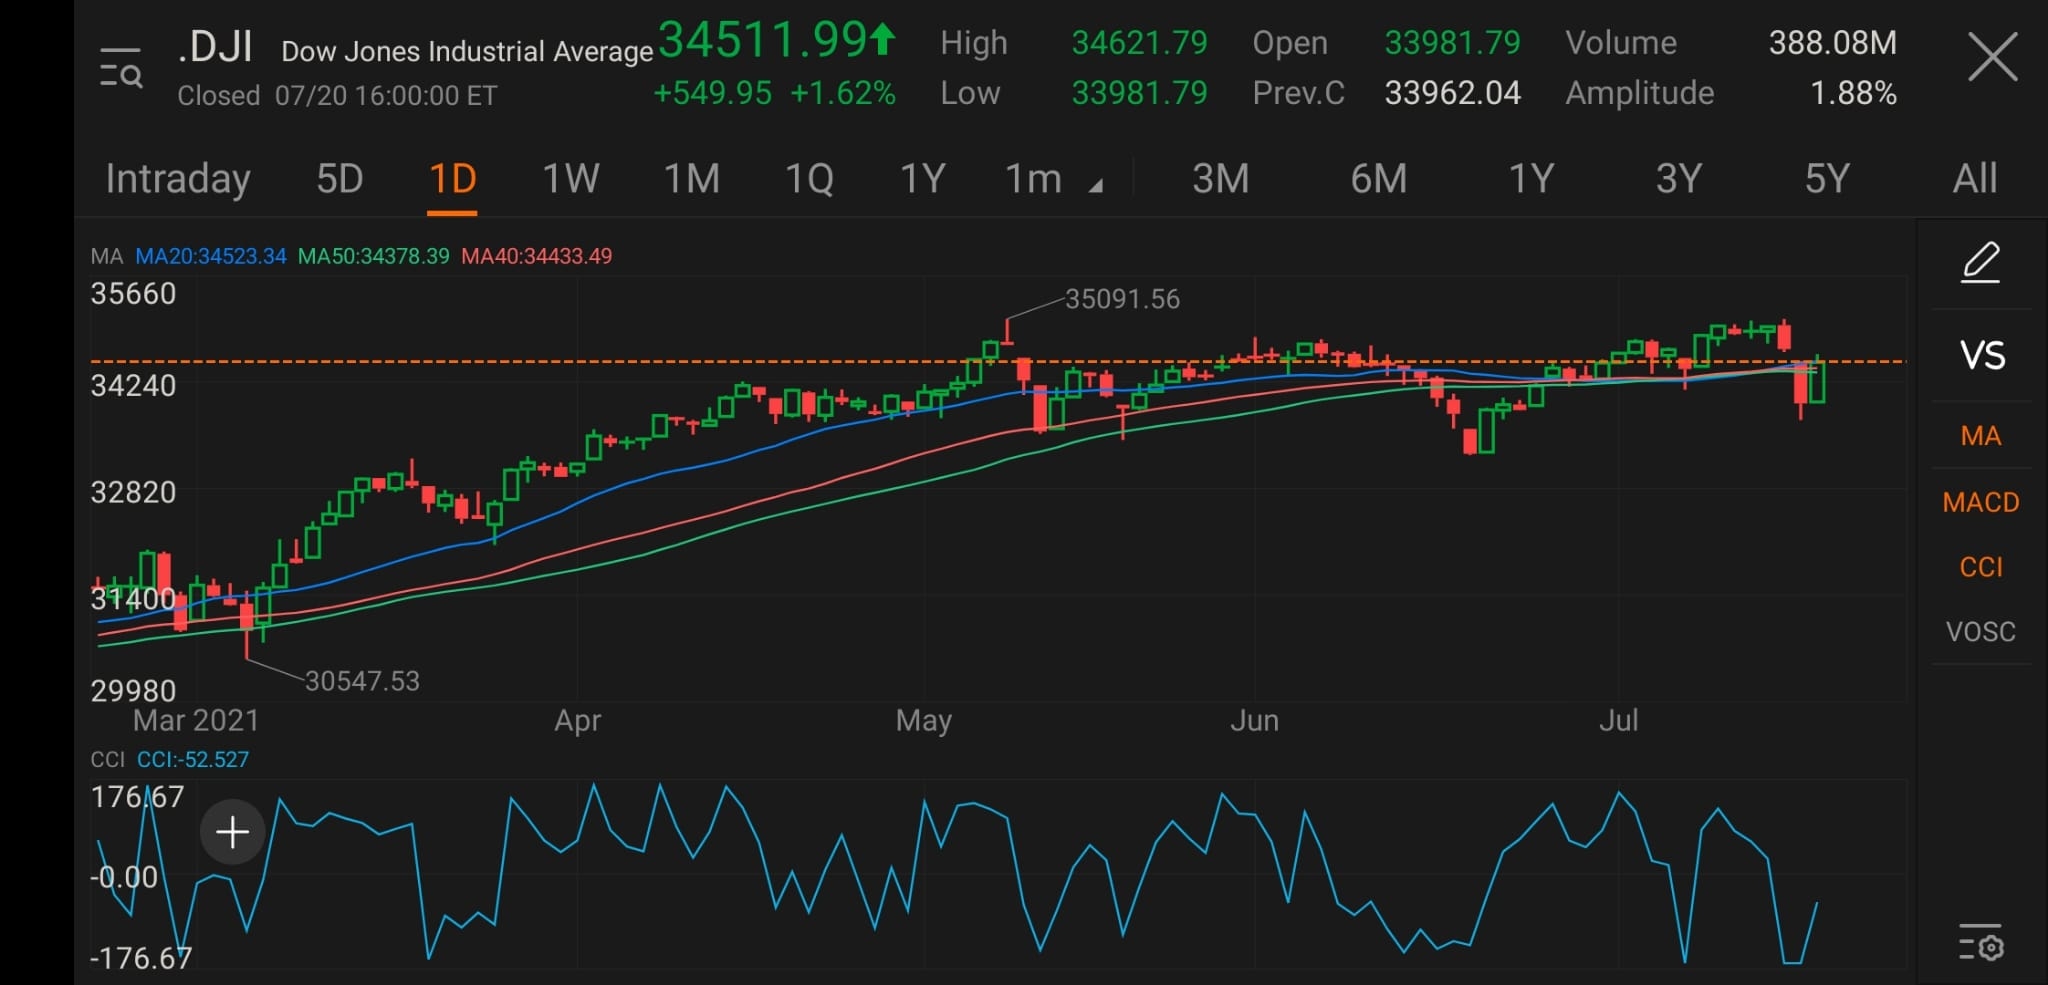2048x985 pixels.
Task: Click the Prev.C value 33962.04
Action: [x=1452, y=93]
